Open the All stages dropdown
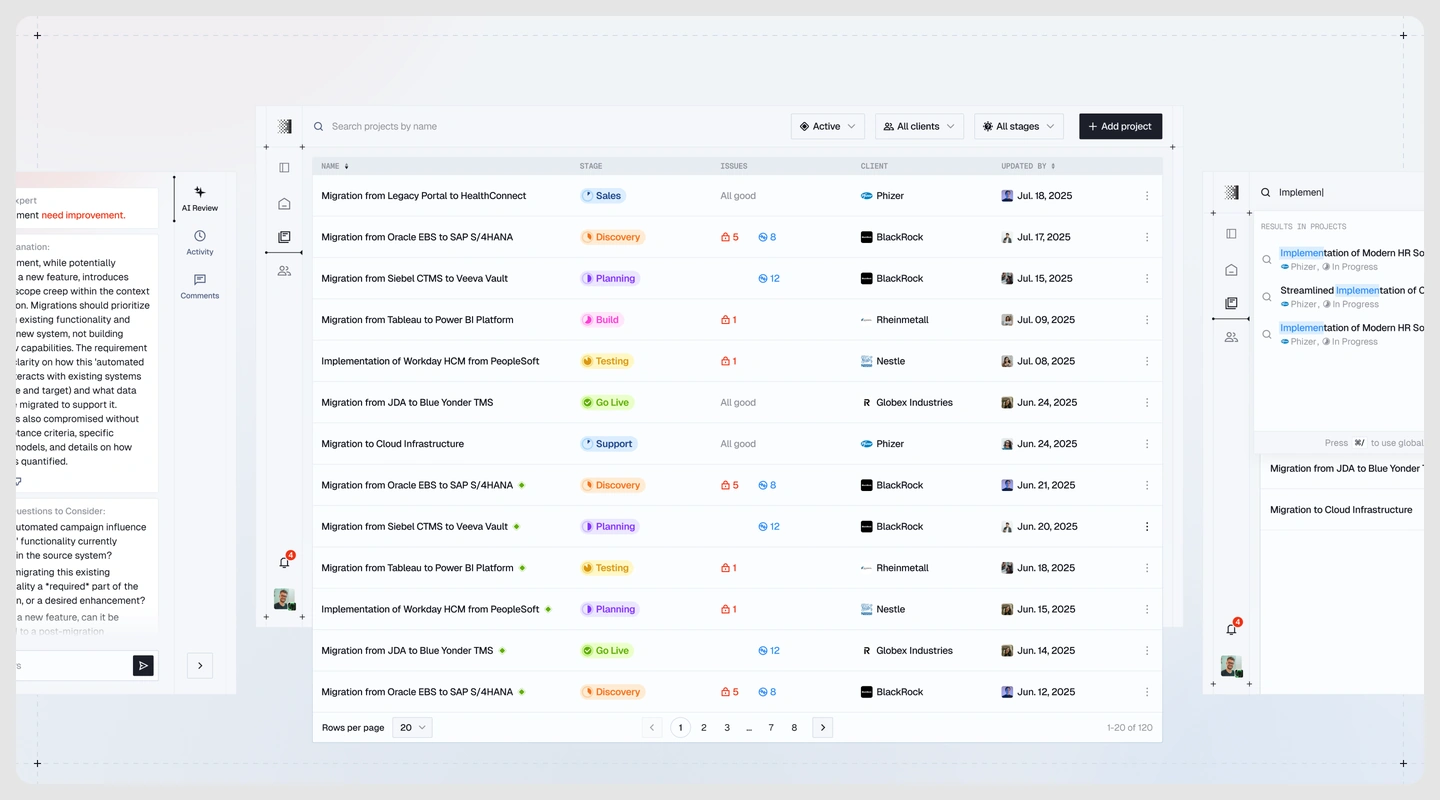1440x800 pixels. [1018, 126]
